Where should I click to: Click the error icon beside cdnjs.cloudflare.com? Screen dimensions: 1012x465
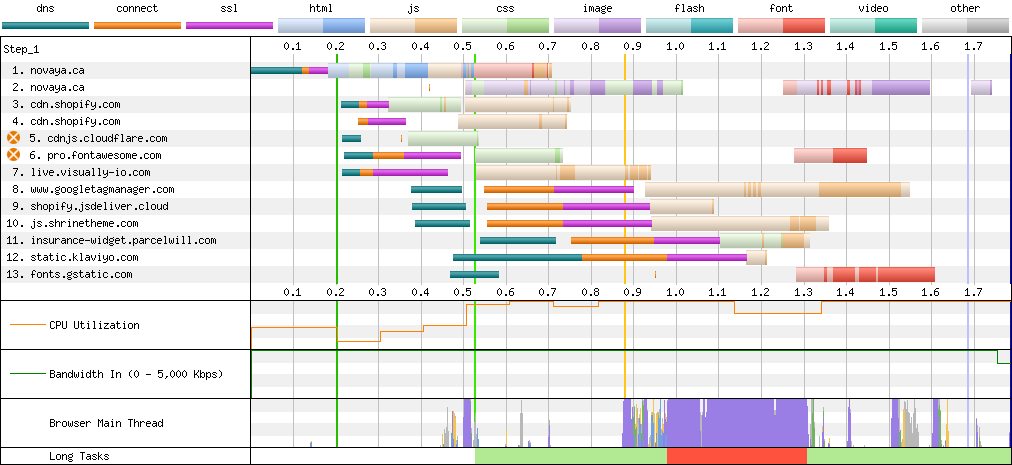pyautogui.click(x=14, y=138)
